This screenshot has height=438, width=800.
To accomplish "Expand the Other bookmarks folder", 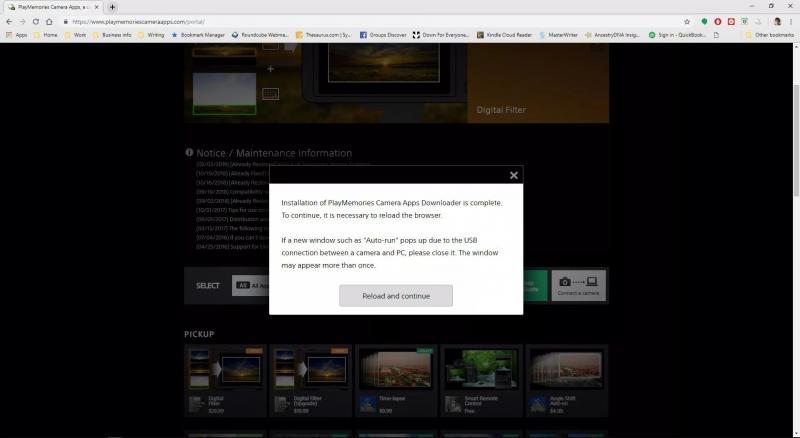I will (770, 35).
